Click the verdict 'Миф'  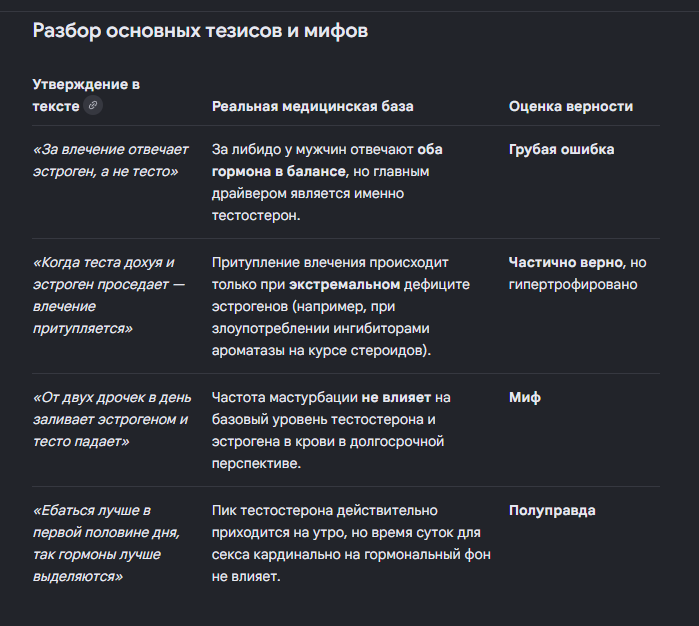tap(525, 397)
